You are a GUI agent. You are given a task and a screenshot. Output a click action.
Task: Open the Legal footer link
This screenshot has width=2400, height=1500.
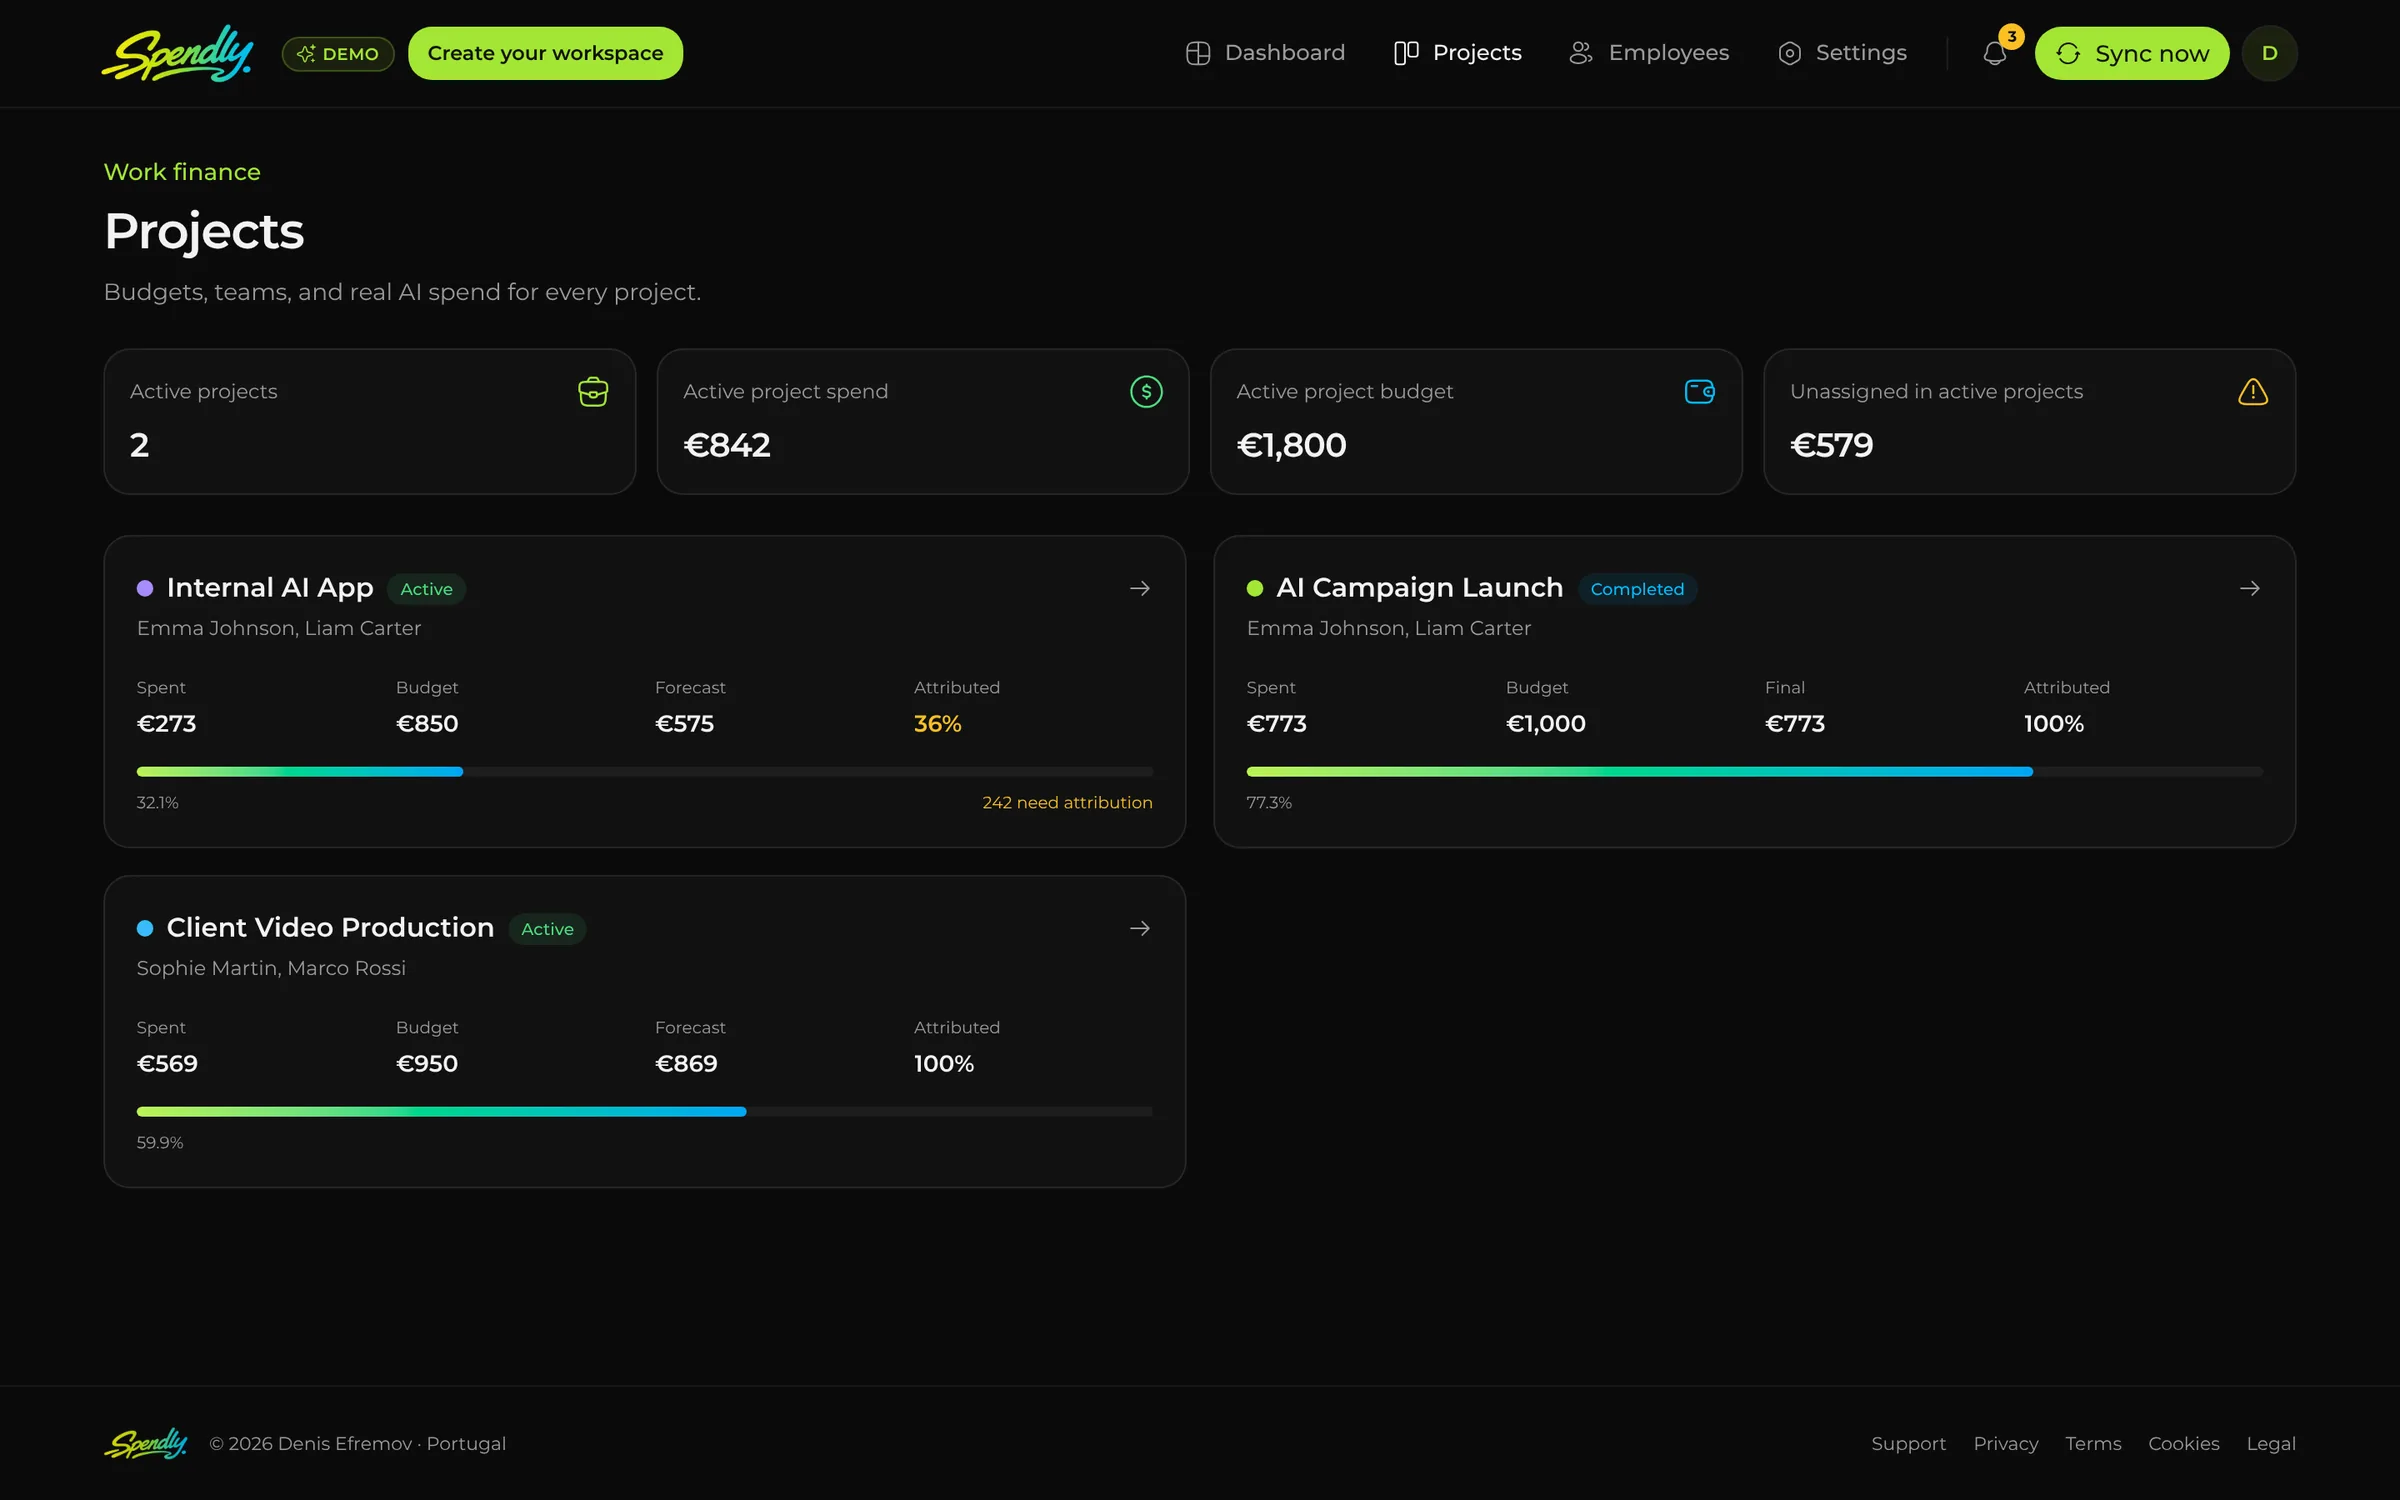(2271, 1443)
